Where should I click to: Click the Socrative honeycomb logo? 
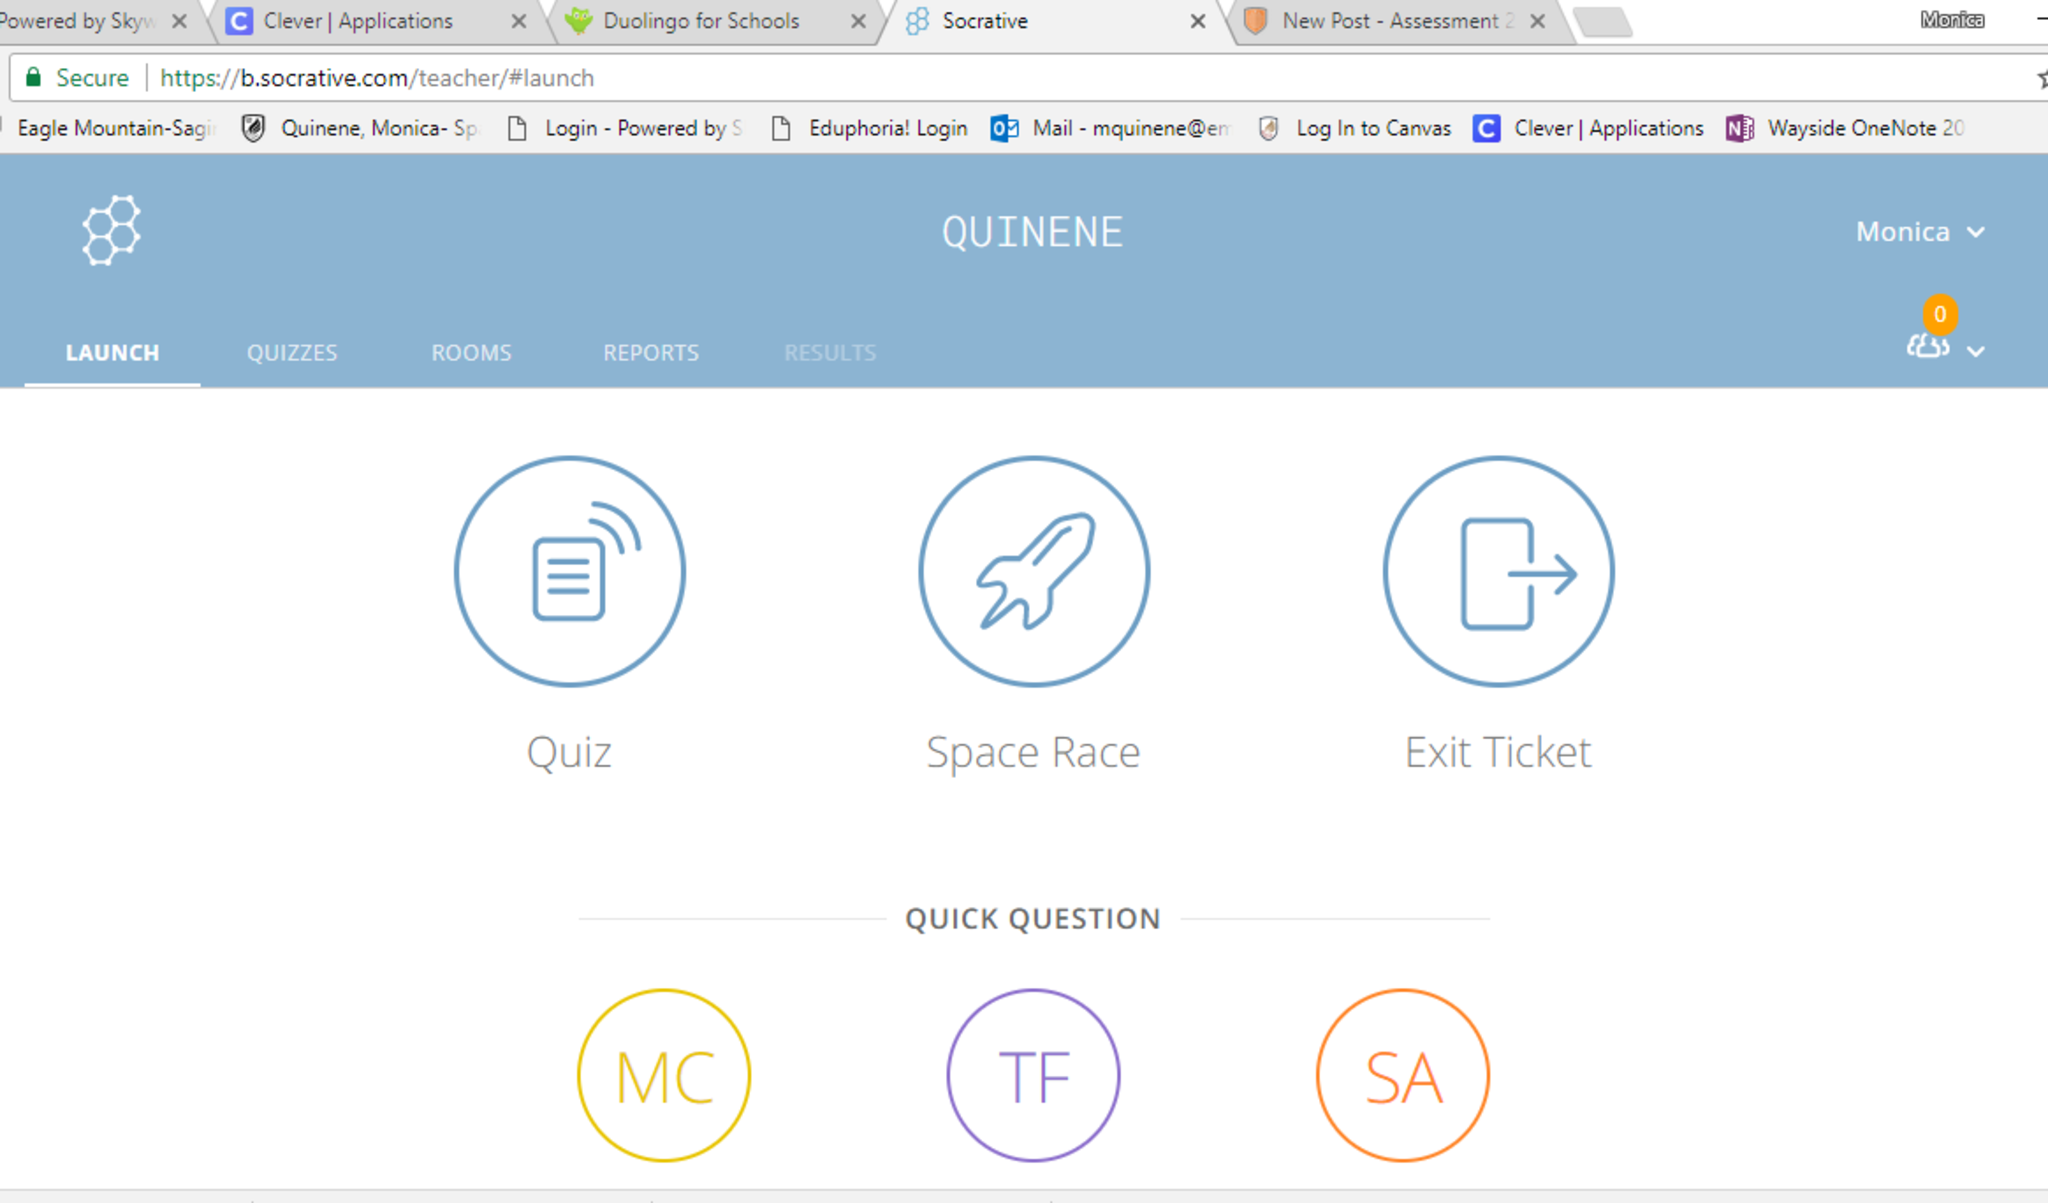click(111, 231)
